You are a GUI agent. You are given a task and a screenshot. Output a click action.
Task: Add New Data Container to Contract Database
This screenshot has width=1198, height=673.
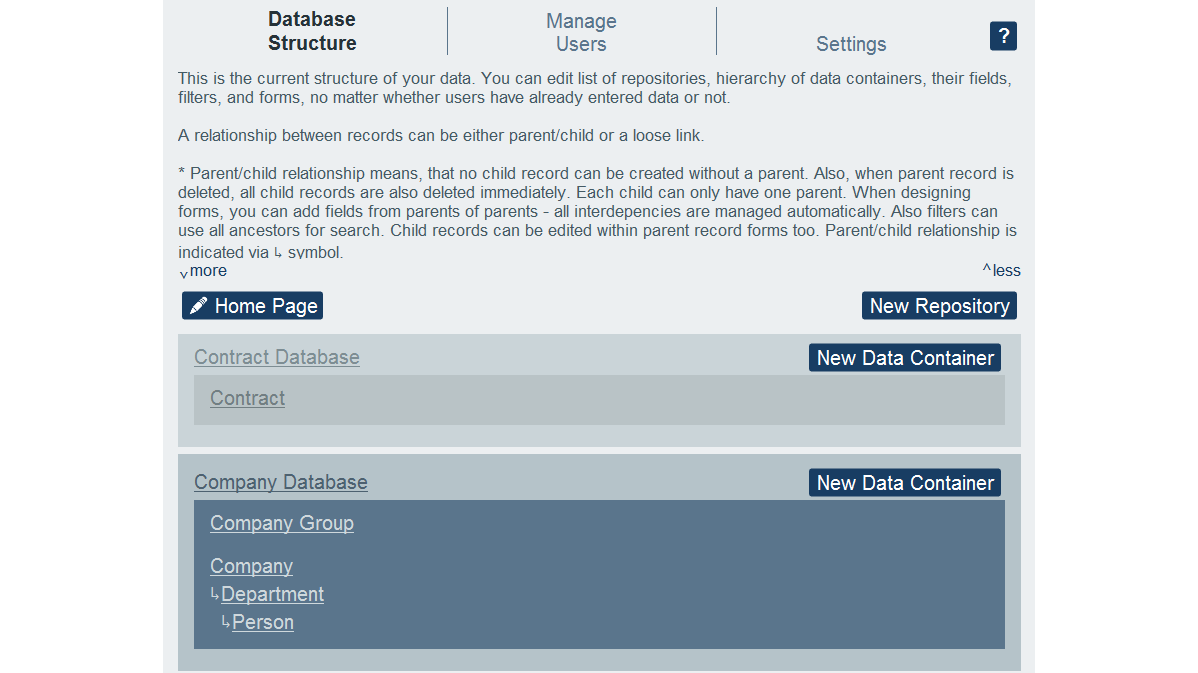(x=904, y=357)
